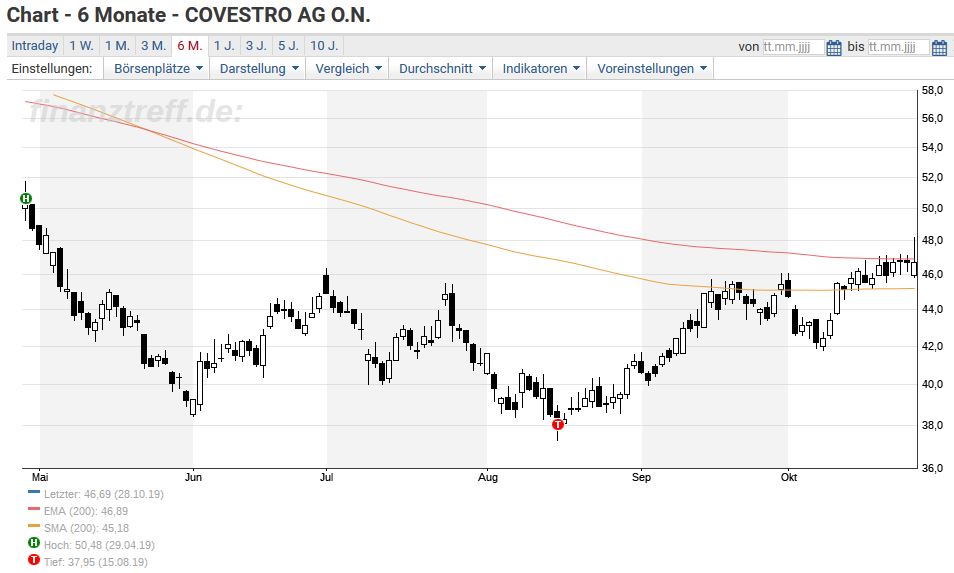Click the 'Einstellungen:' label
Image resolution: width=954 pixels, height=573 pixels.
[52, 69]
